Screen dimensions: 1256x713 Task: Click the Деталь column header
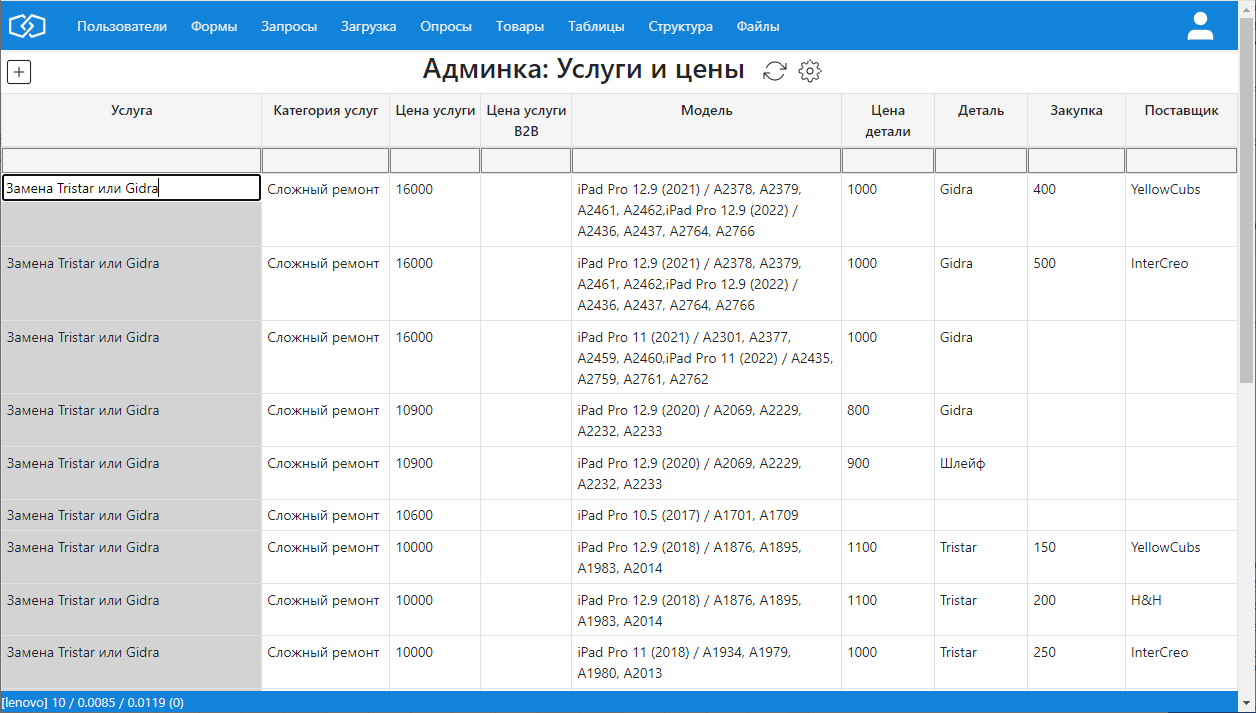[981, 120]
